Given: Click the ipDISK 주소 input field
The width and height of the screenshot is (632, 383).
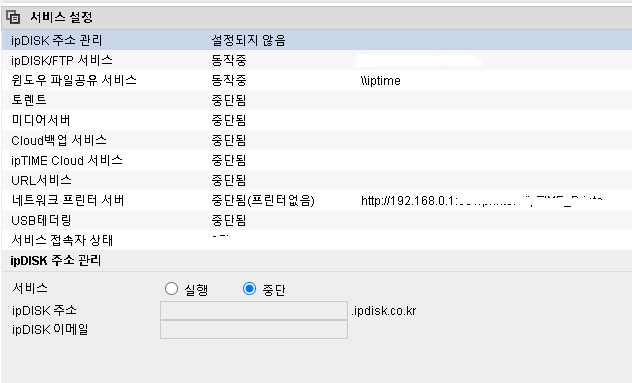Looking at the screenshot, I should click(254, 310).
